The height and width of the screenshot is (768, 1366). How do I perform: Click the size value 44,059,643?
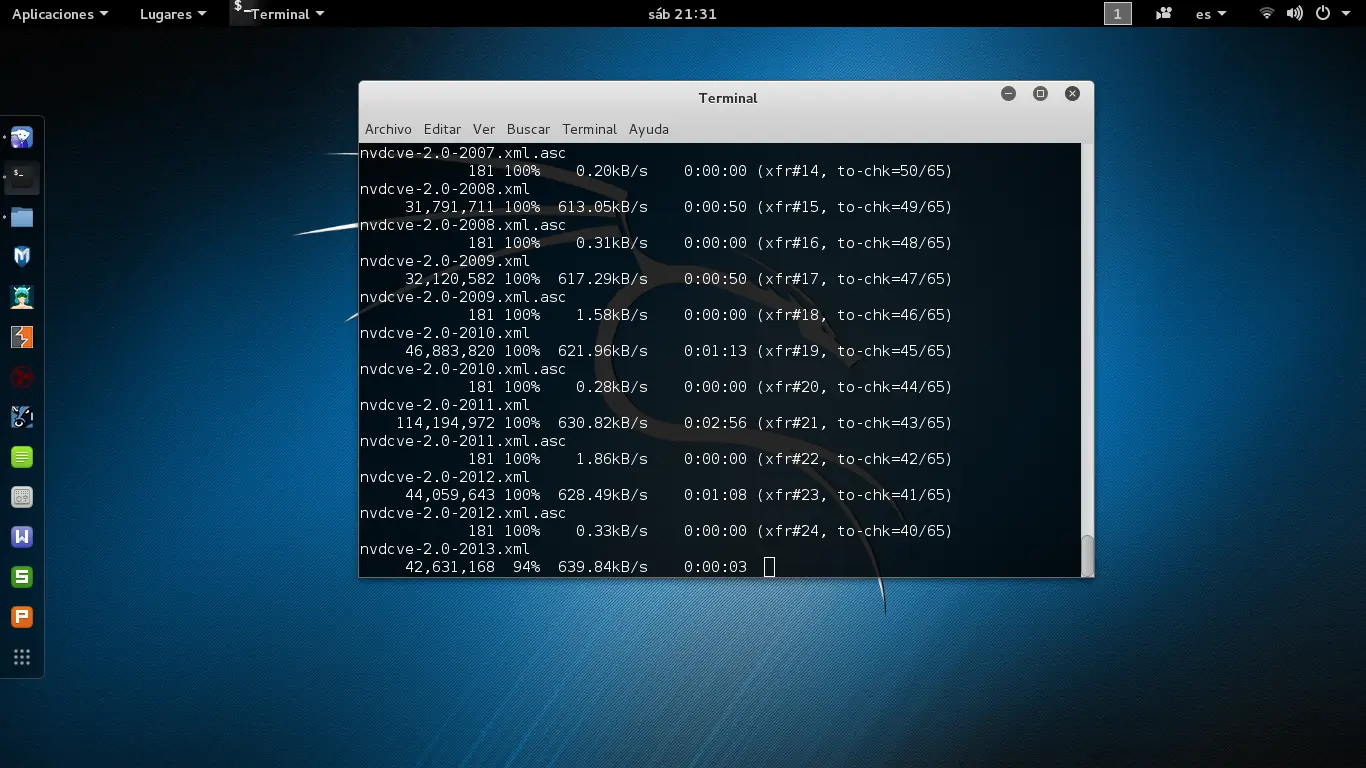coord(450,495)
